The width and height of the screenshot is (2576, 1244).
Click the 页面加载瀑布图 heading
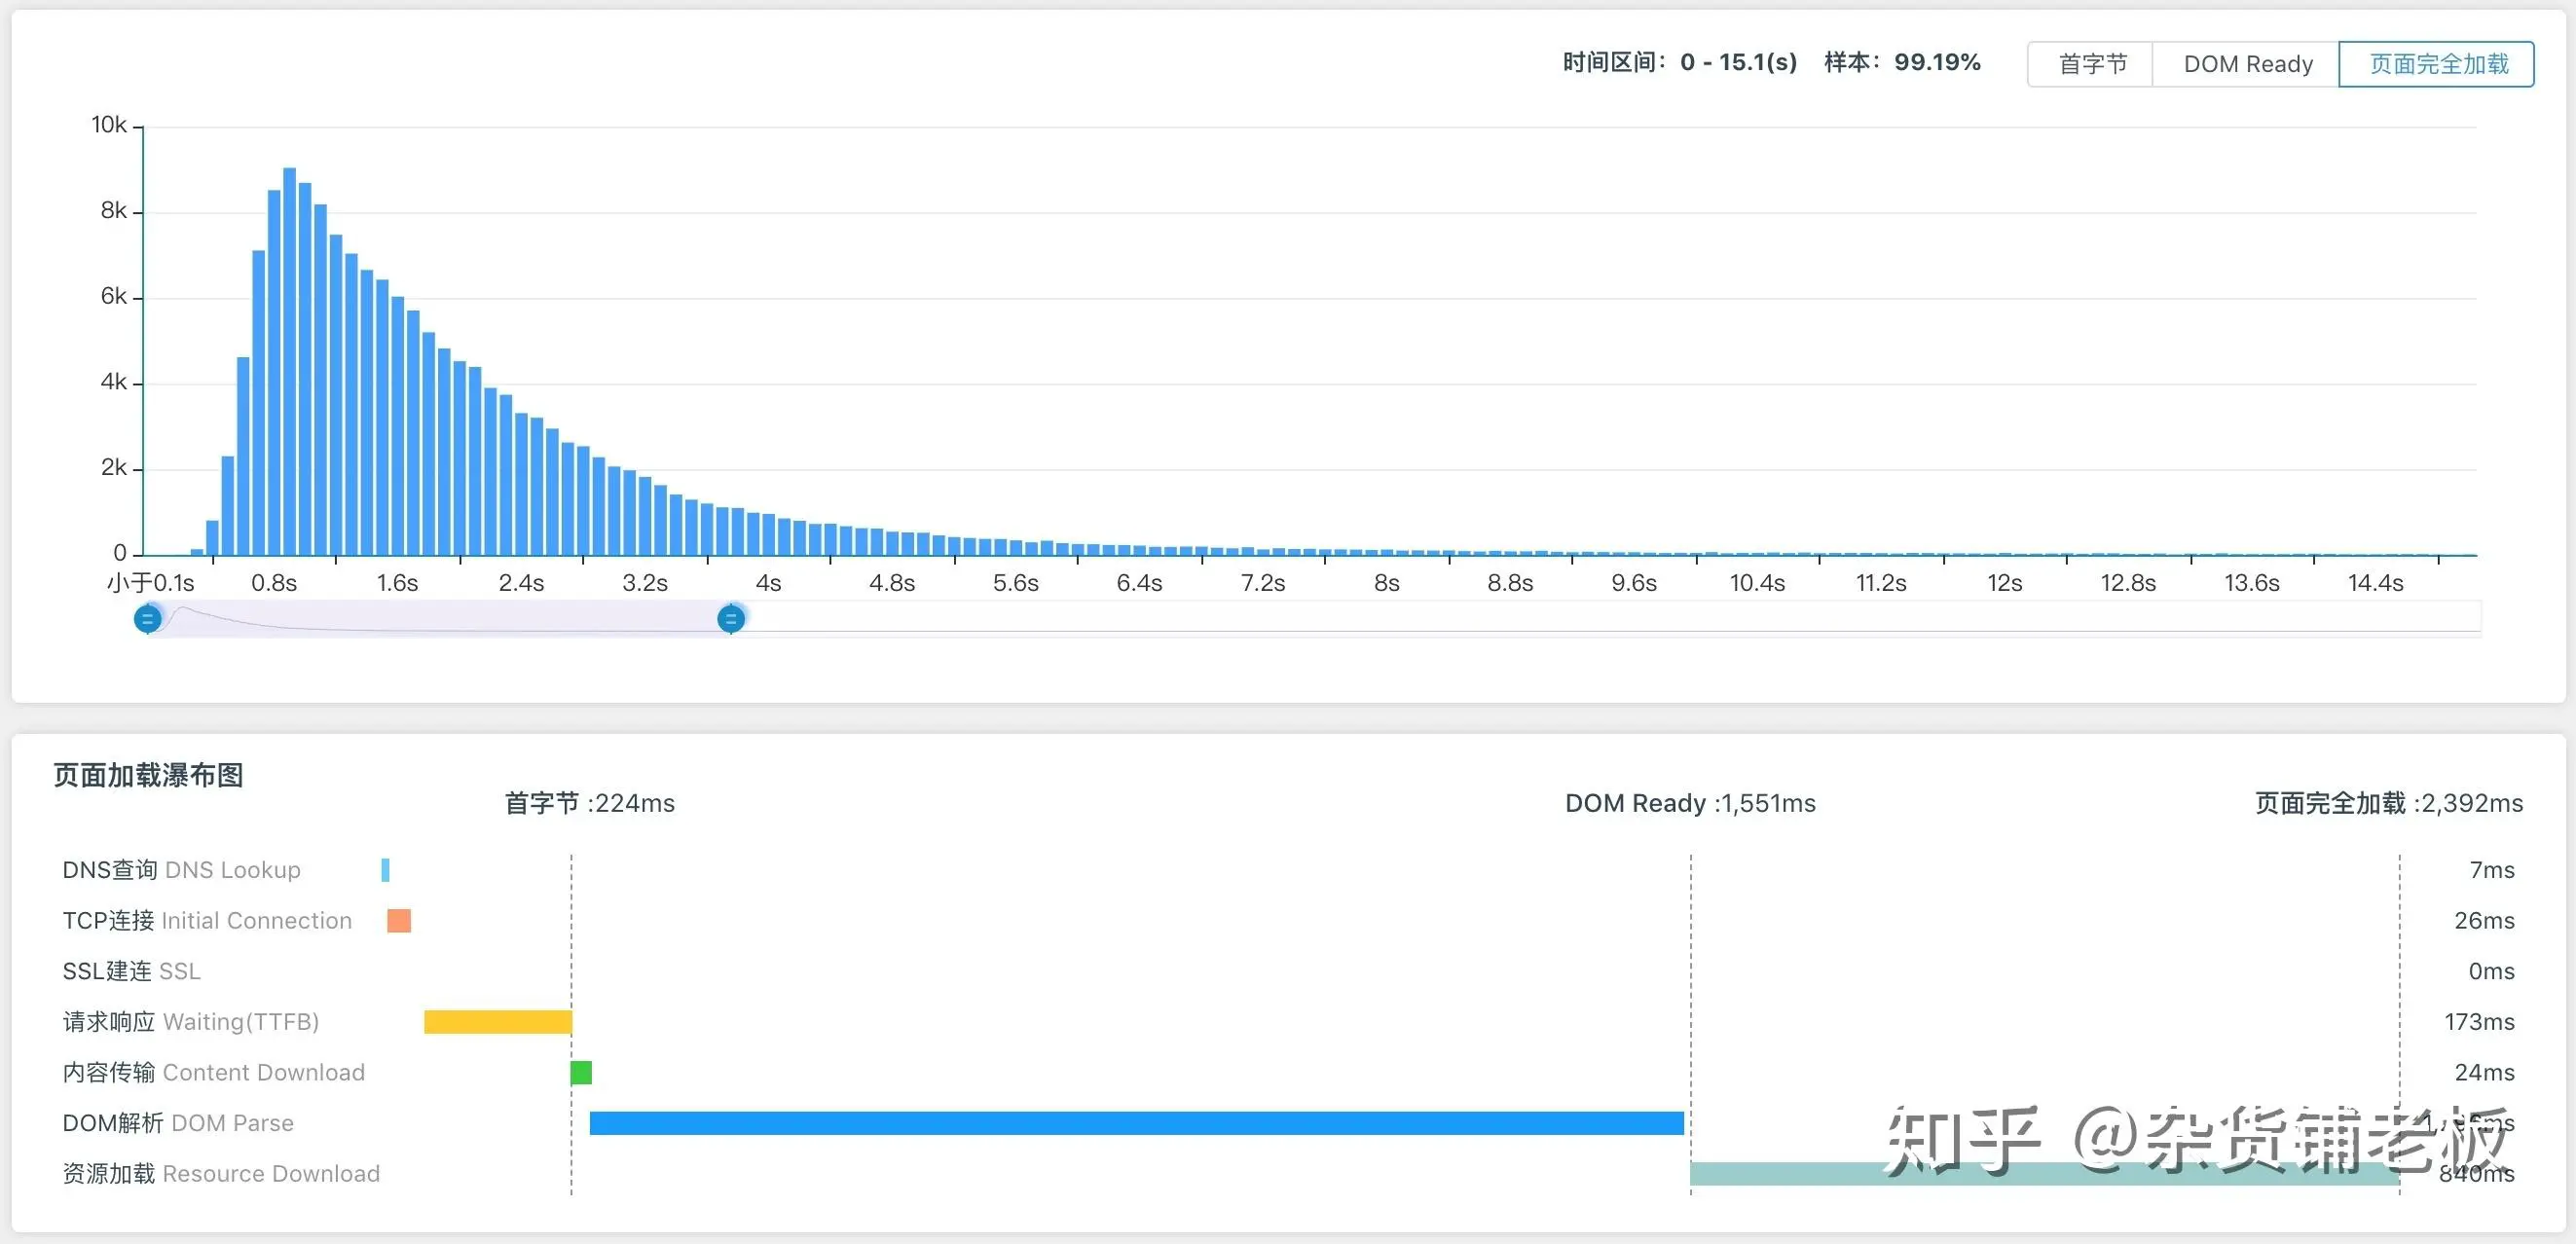[x=148, y=775]
